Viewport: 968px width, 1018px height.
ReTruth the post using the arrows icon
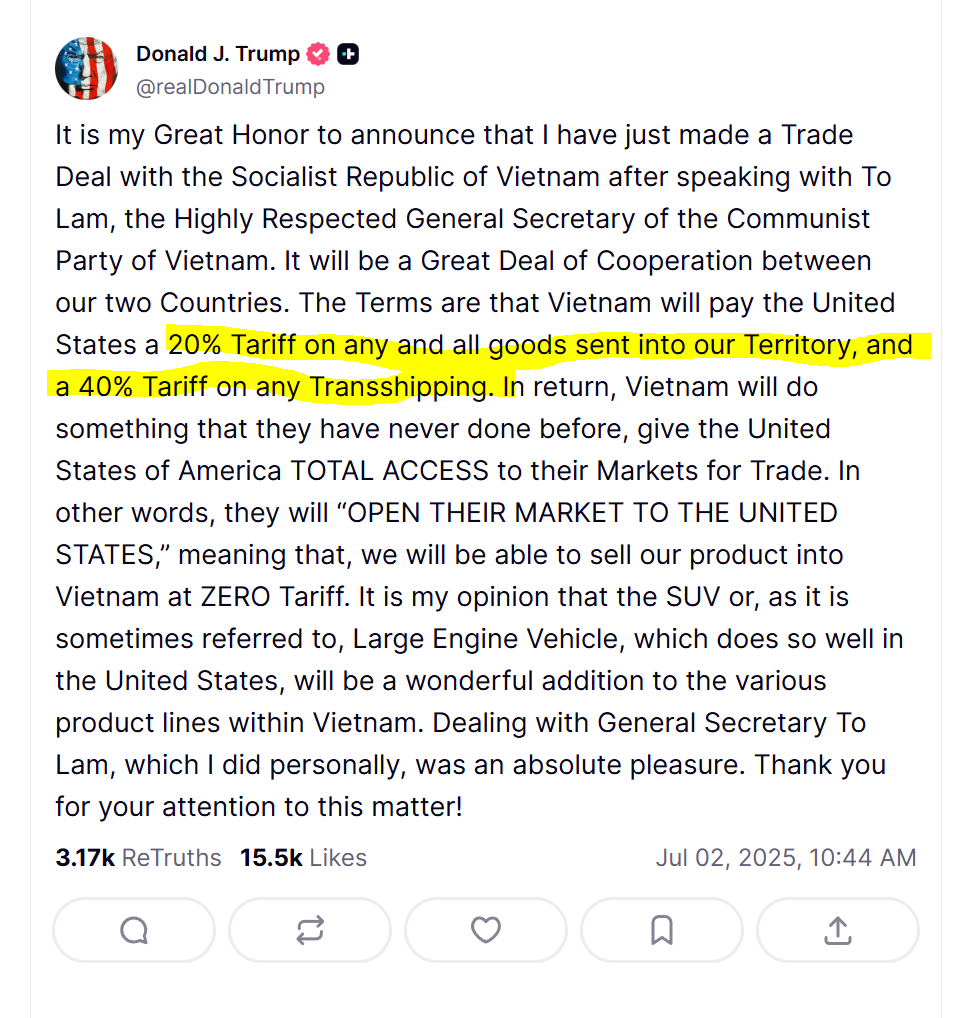click(310, 931)
